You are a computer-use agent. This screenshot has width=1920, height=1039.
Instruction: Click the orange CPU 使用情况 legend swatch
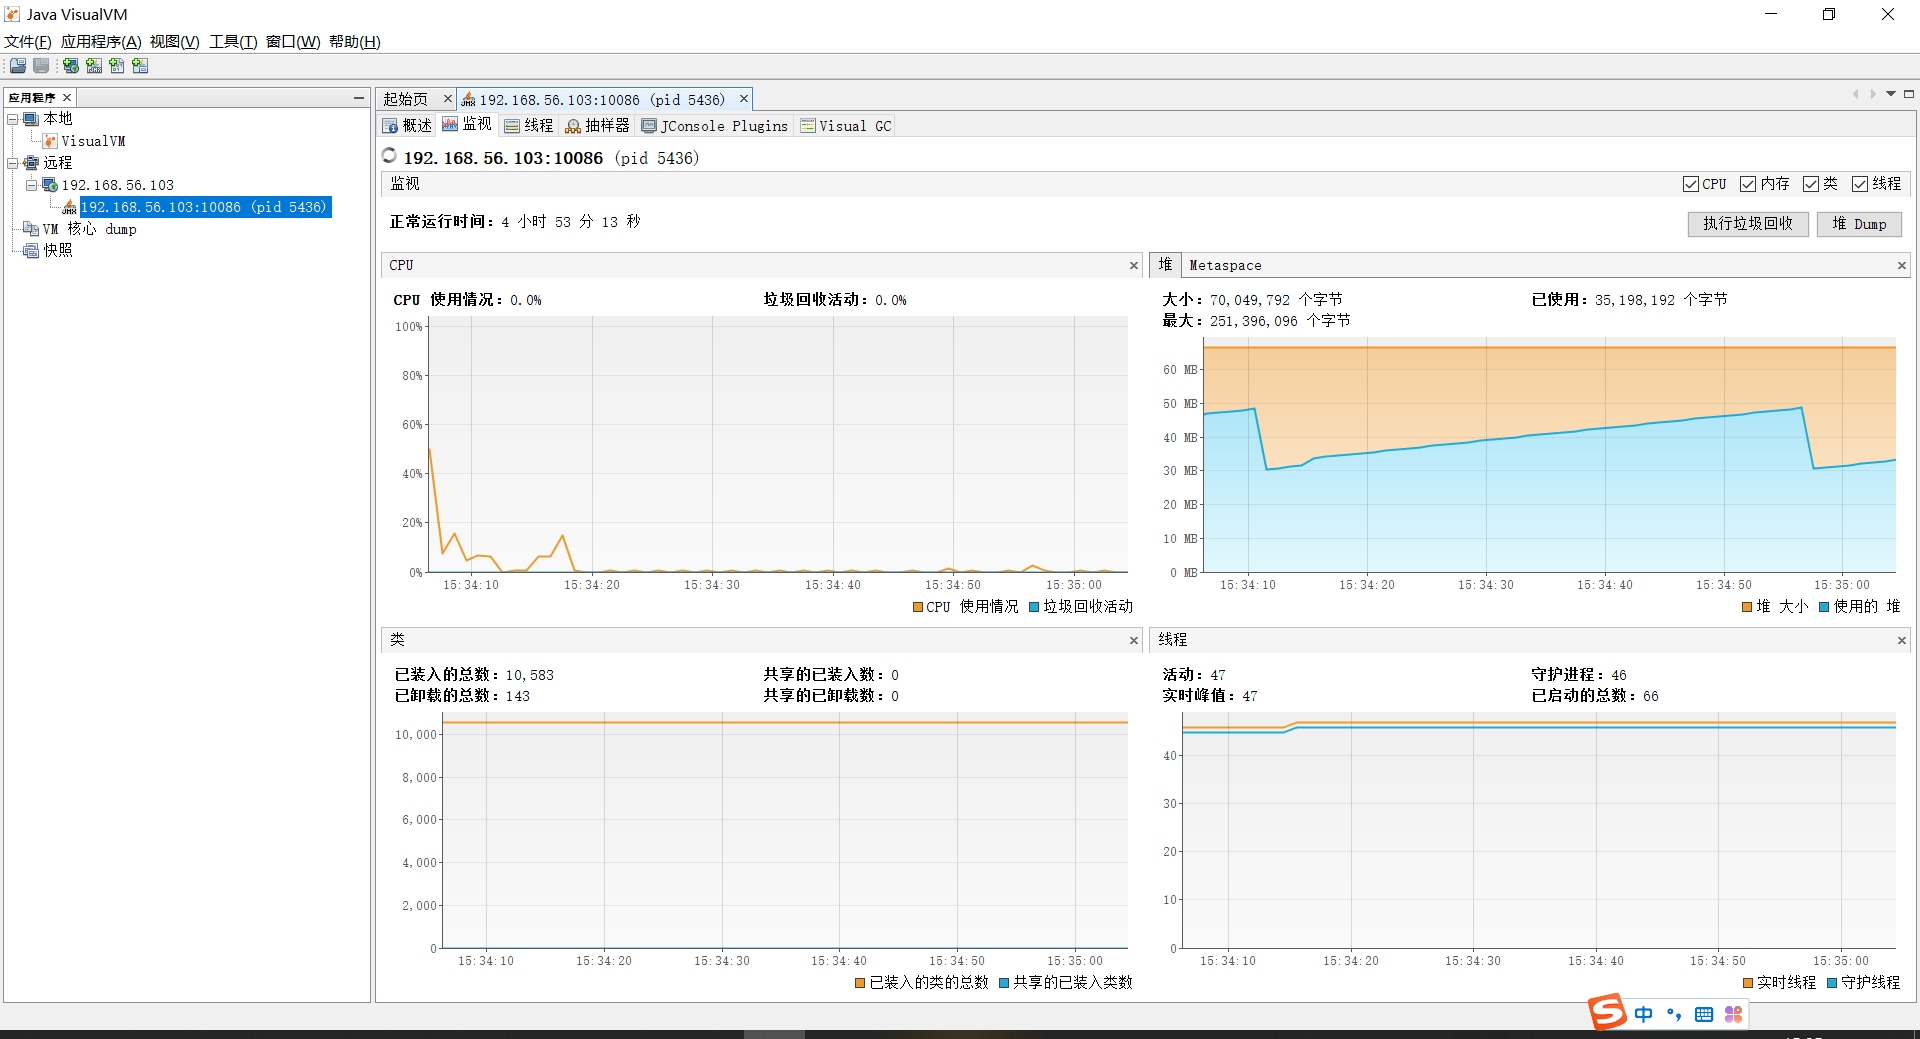918,607
